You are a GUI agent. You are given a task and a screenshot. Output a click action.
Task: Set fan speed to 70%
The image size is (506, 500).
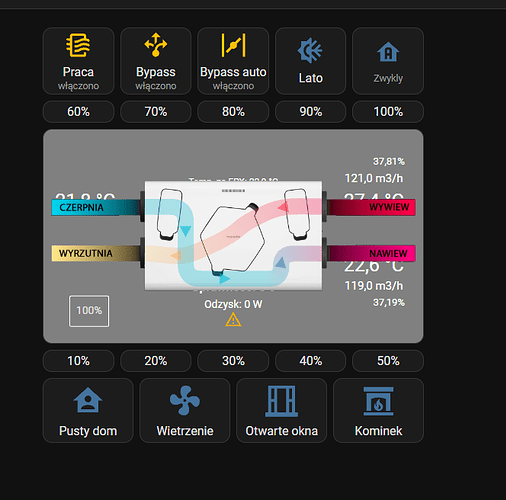[156, 112]
